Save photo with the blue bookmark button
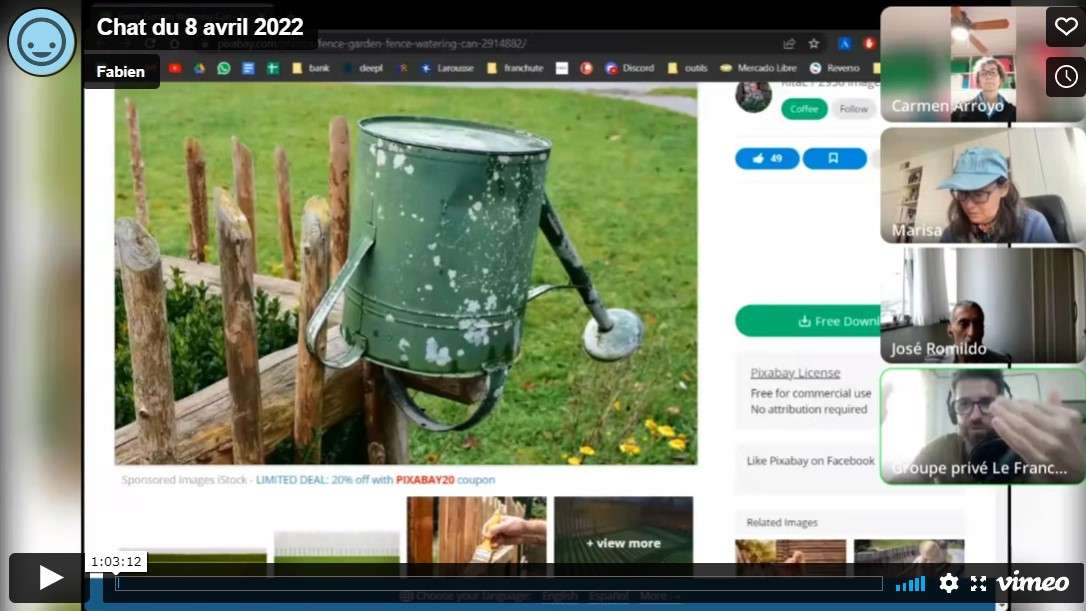Viewport: 1086px width, 611px height. pos(834,159)
